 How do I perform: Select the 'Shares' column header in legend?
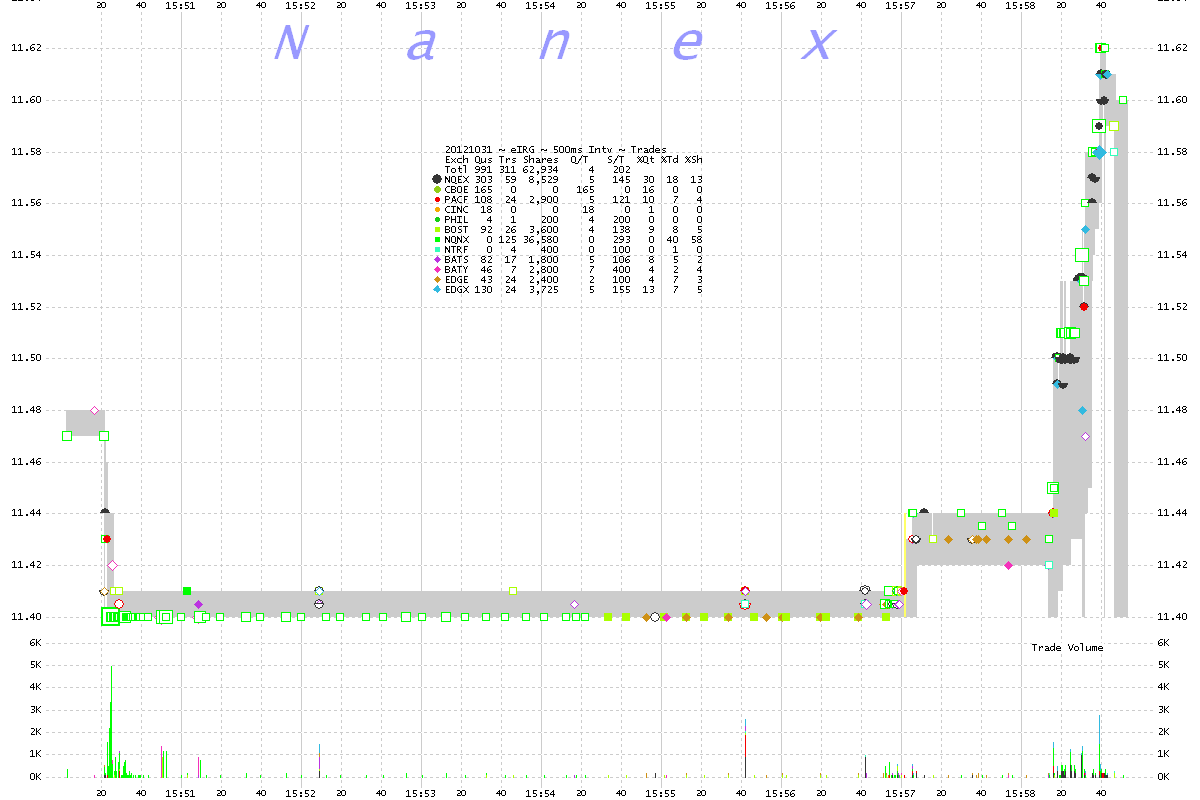541,159
